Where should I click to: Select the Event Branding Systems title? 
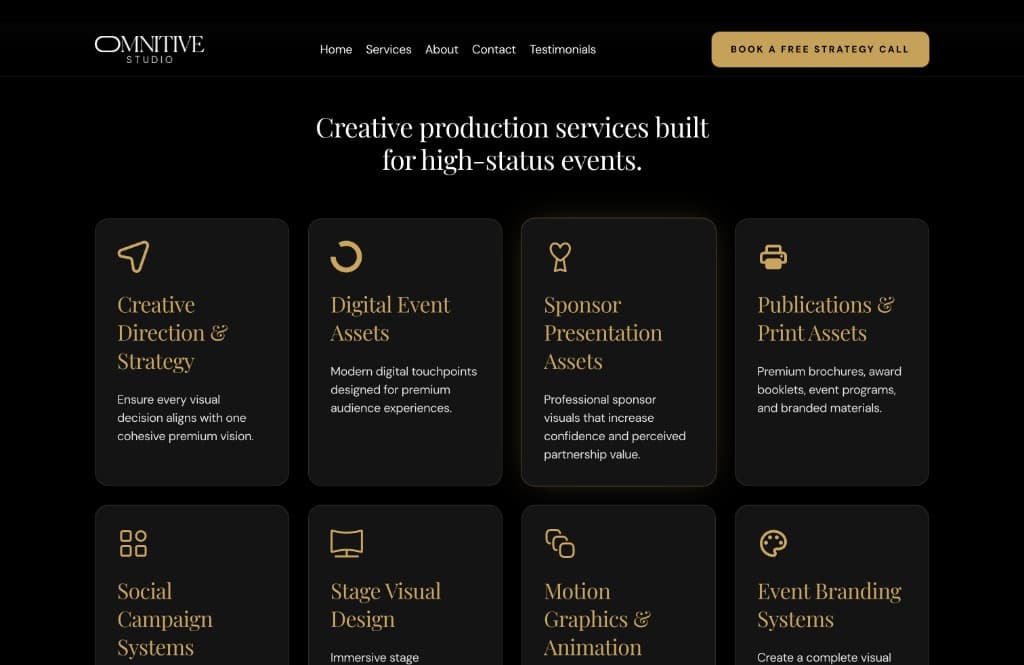tap(829, 605)
